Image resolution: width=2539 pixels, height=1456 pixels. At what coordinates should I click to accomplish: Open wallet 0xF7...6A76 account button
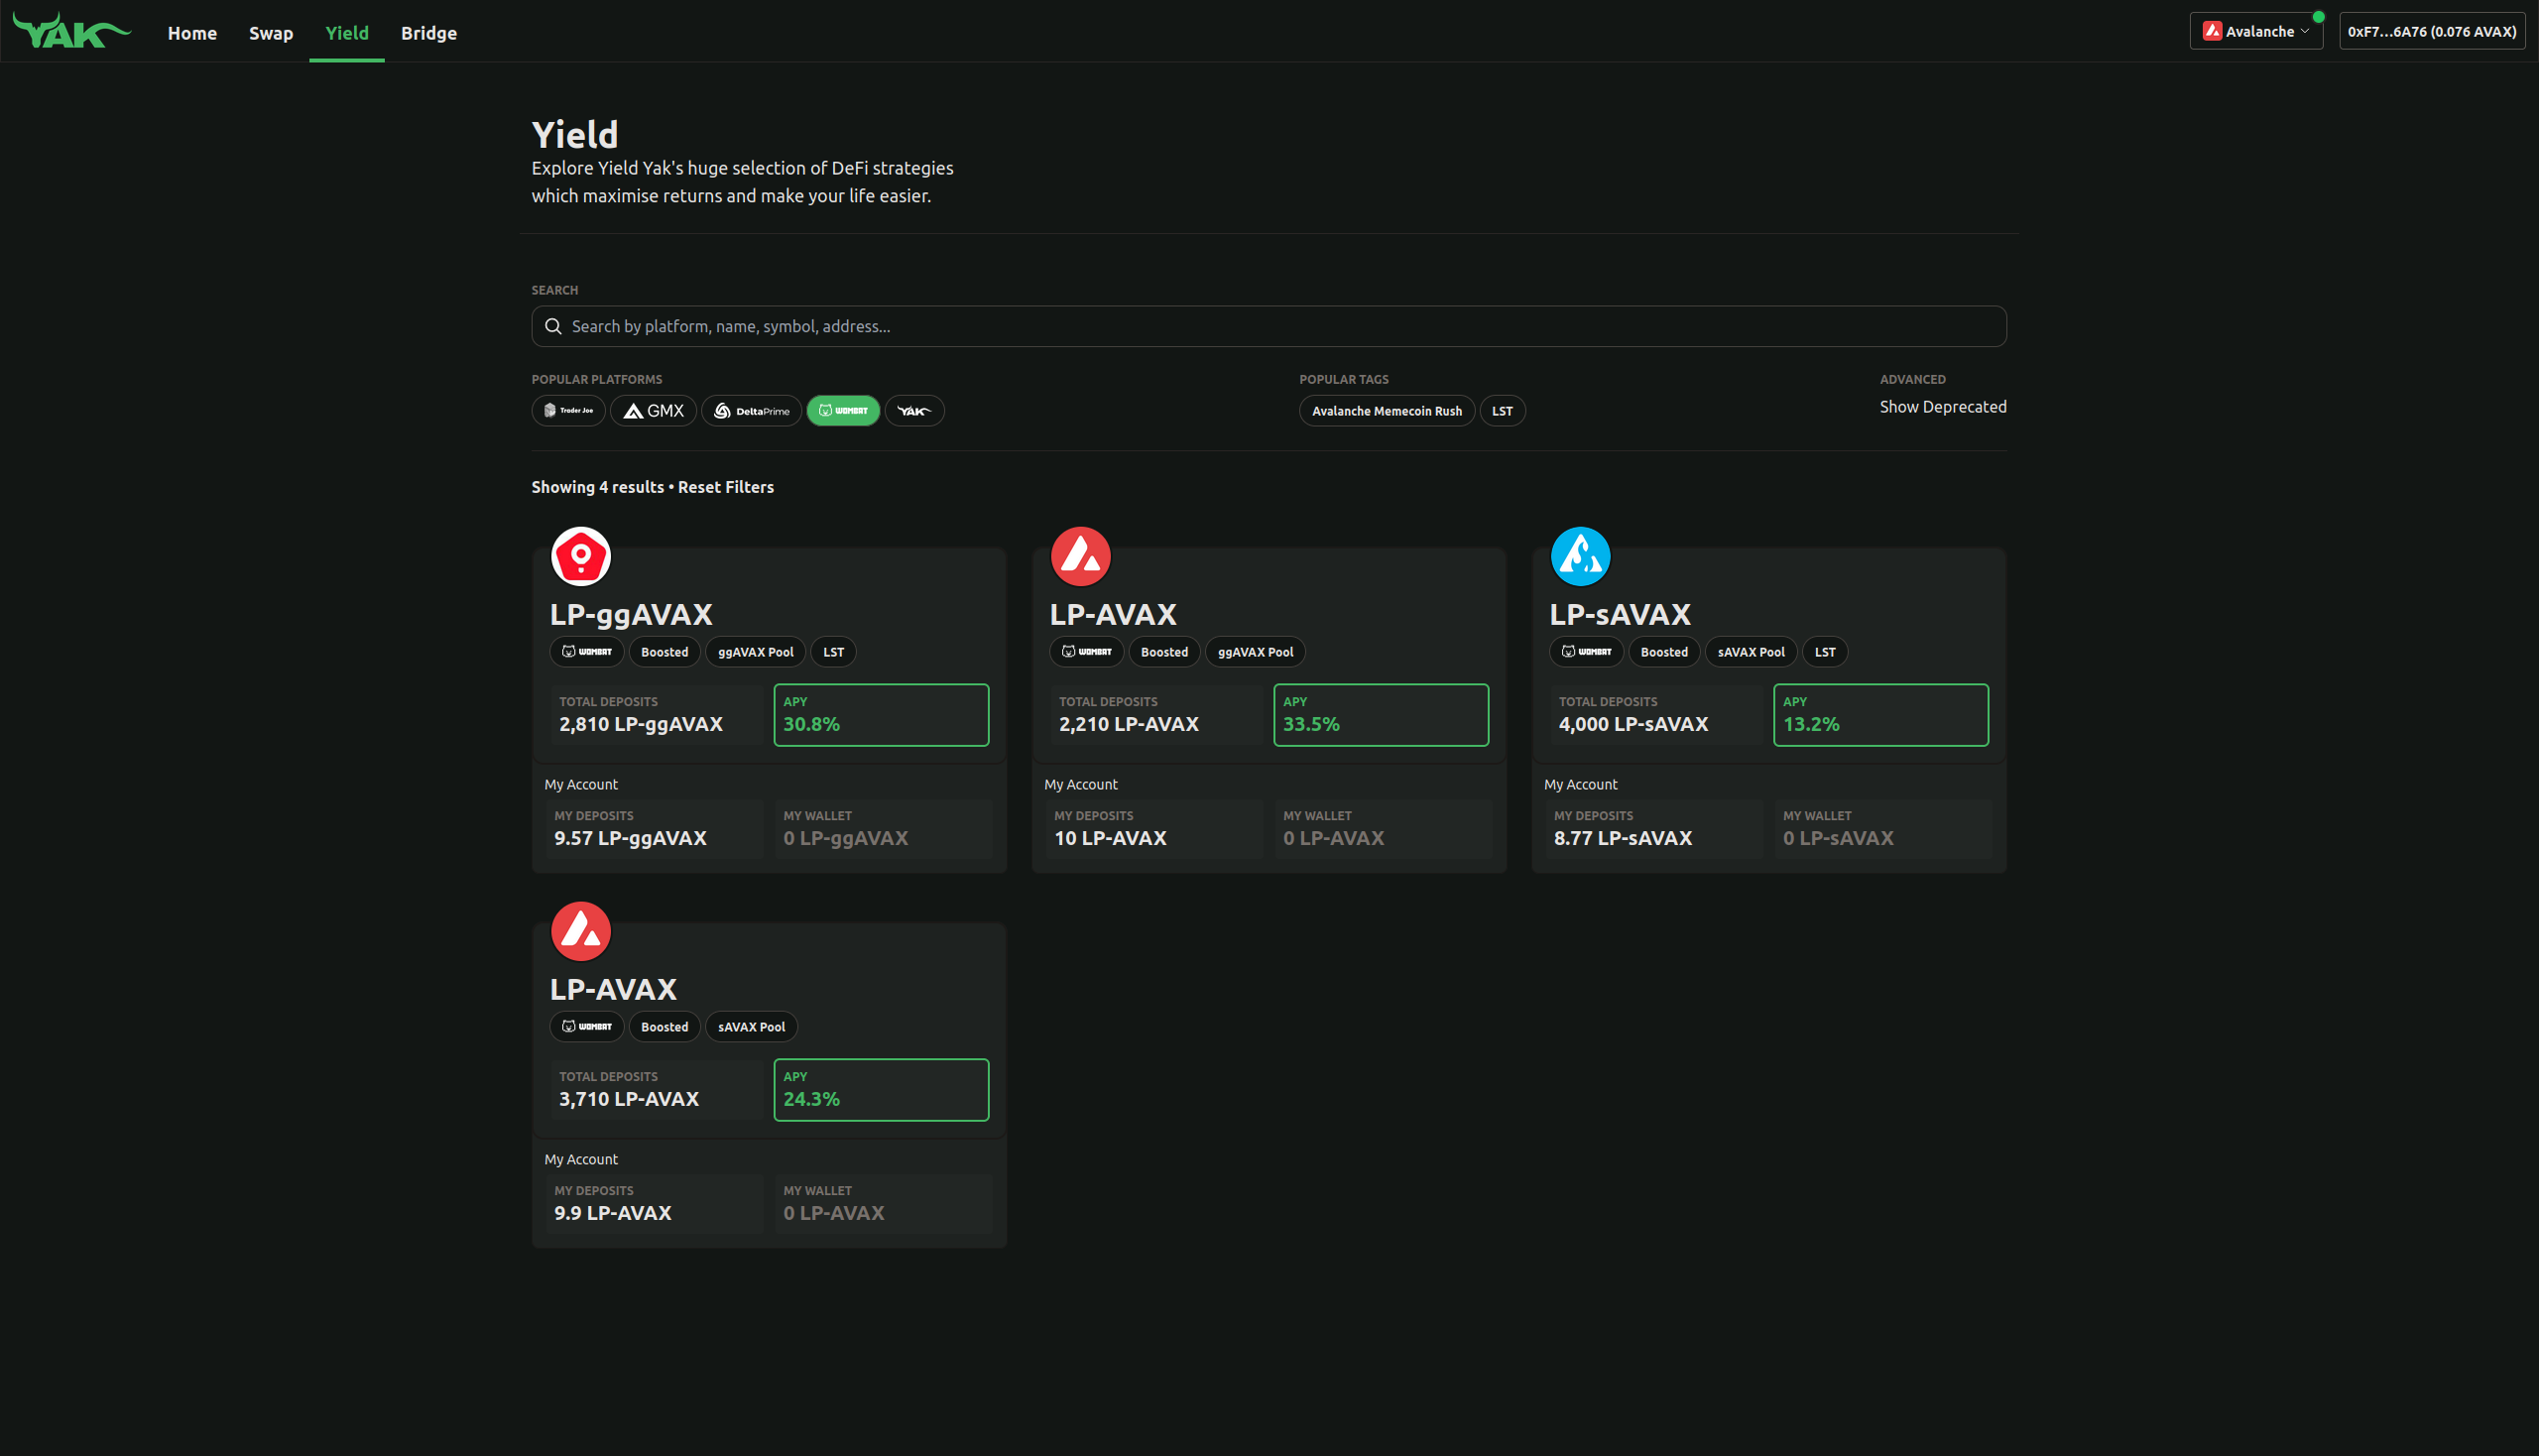pos(2432,31)
